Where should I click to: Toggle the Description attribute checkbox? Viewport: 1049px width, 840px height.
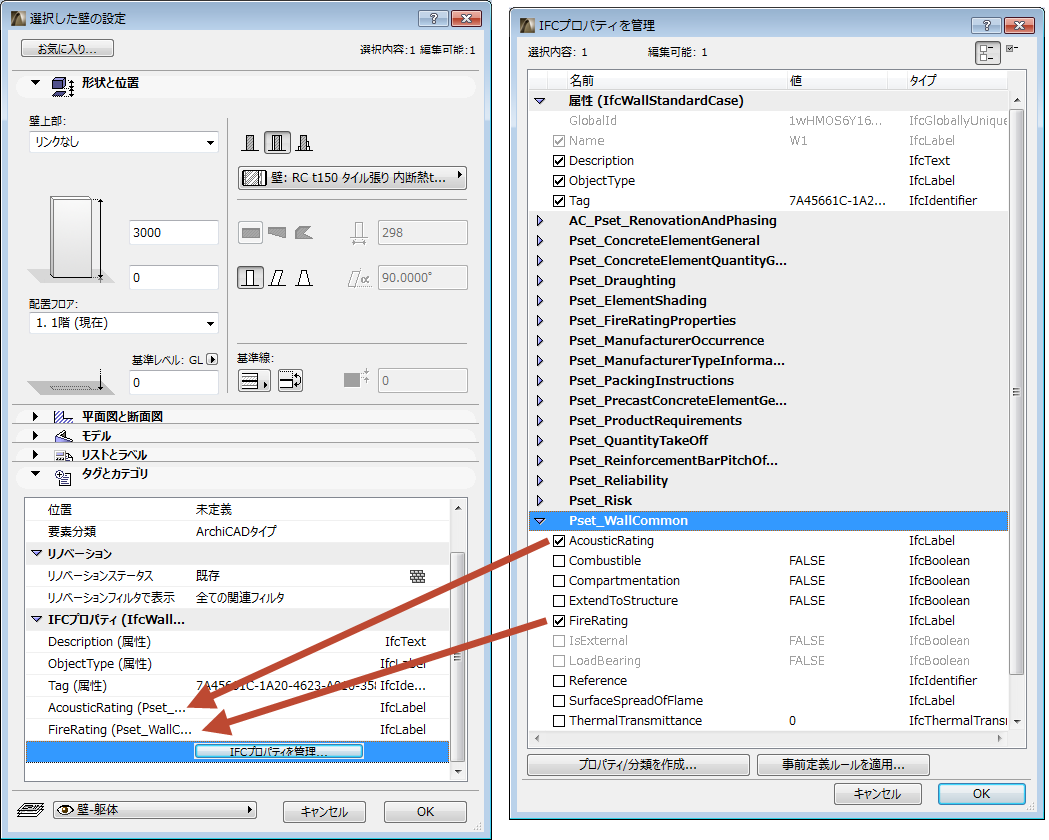(x=559, y=161)
